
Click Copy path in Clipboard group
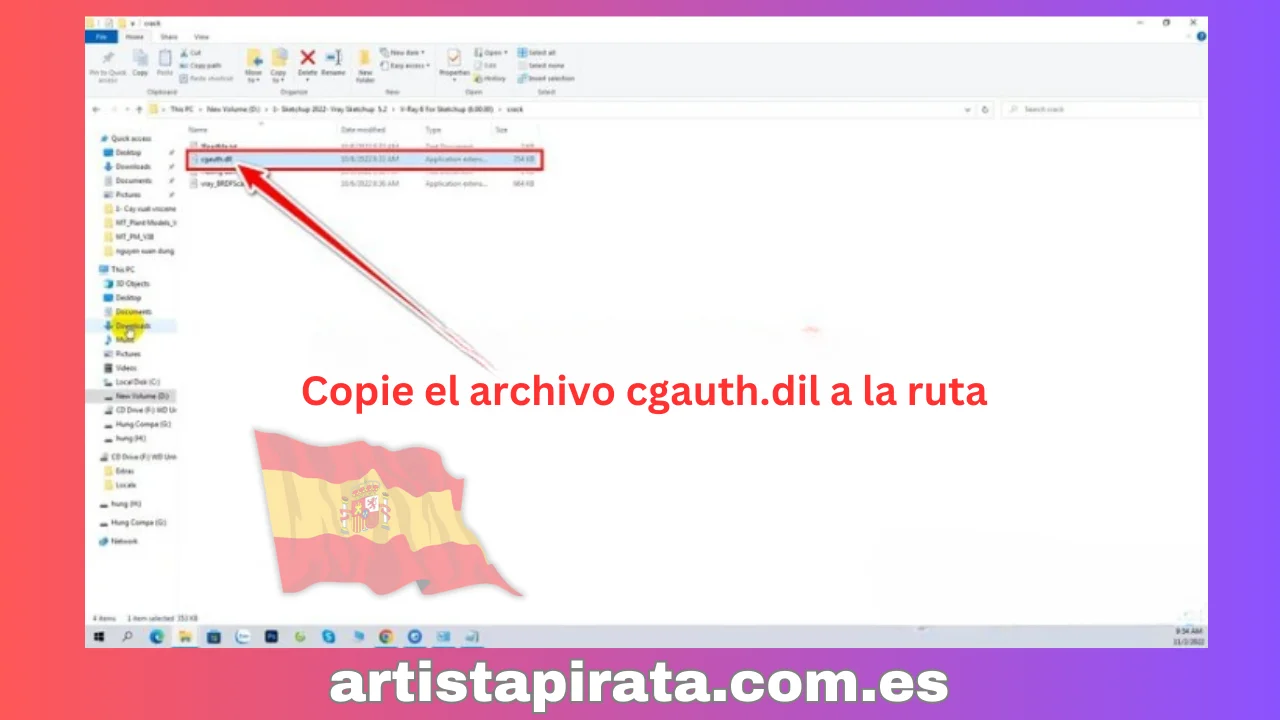click(x=201, y=65)
